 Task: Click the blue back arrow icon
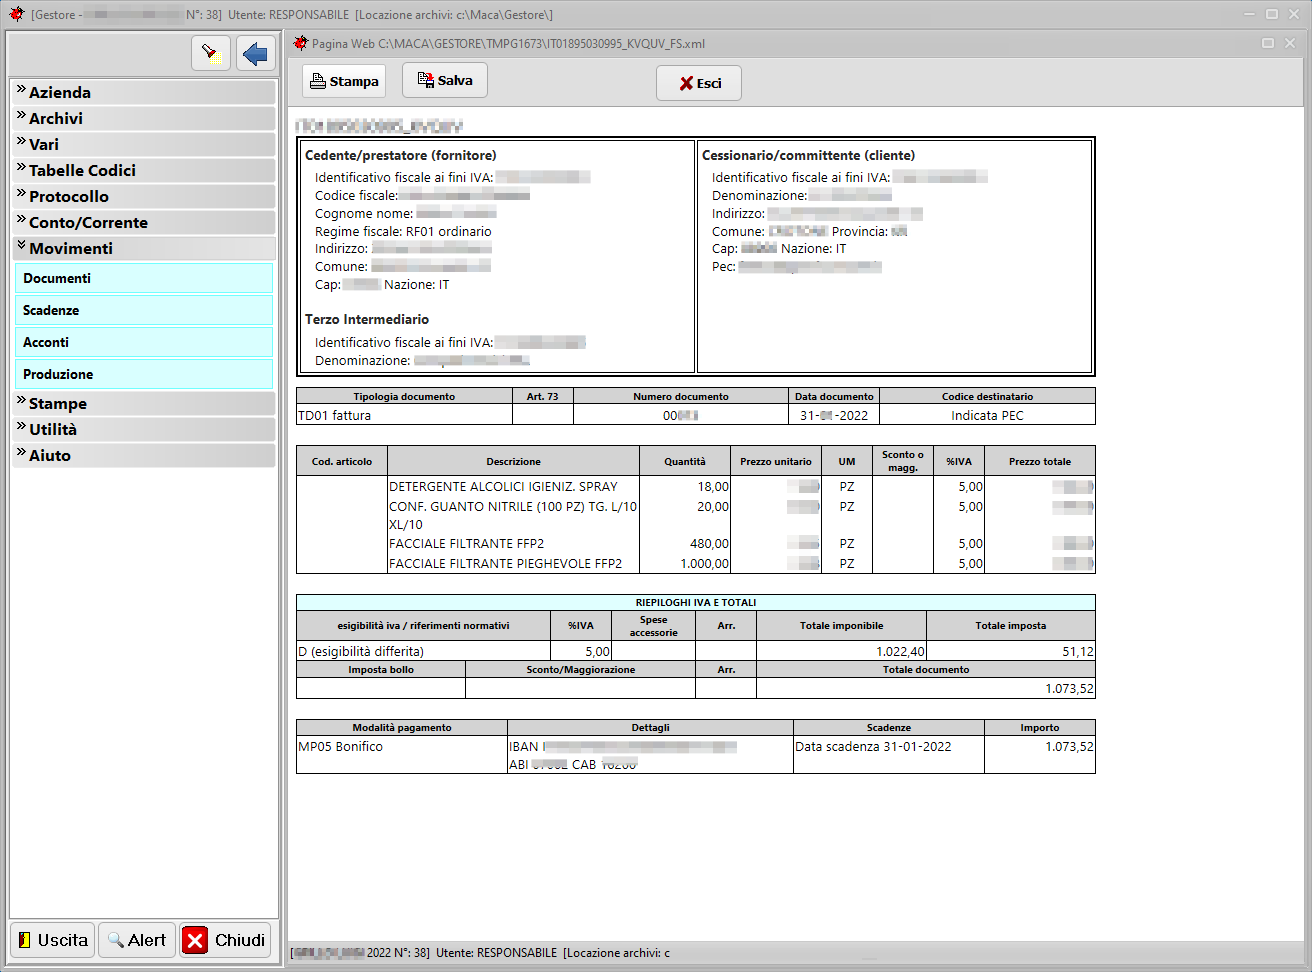tap(256, 53)
